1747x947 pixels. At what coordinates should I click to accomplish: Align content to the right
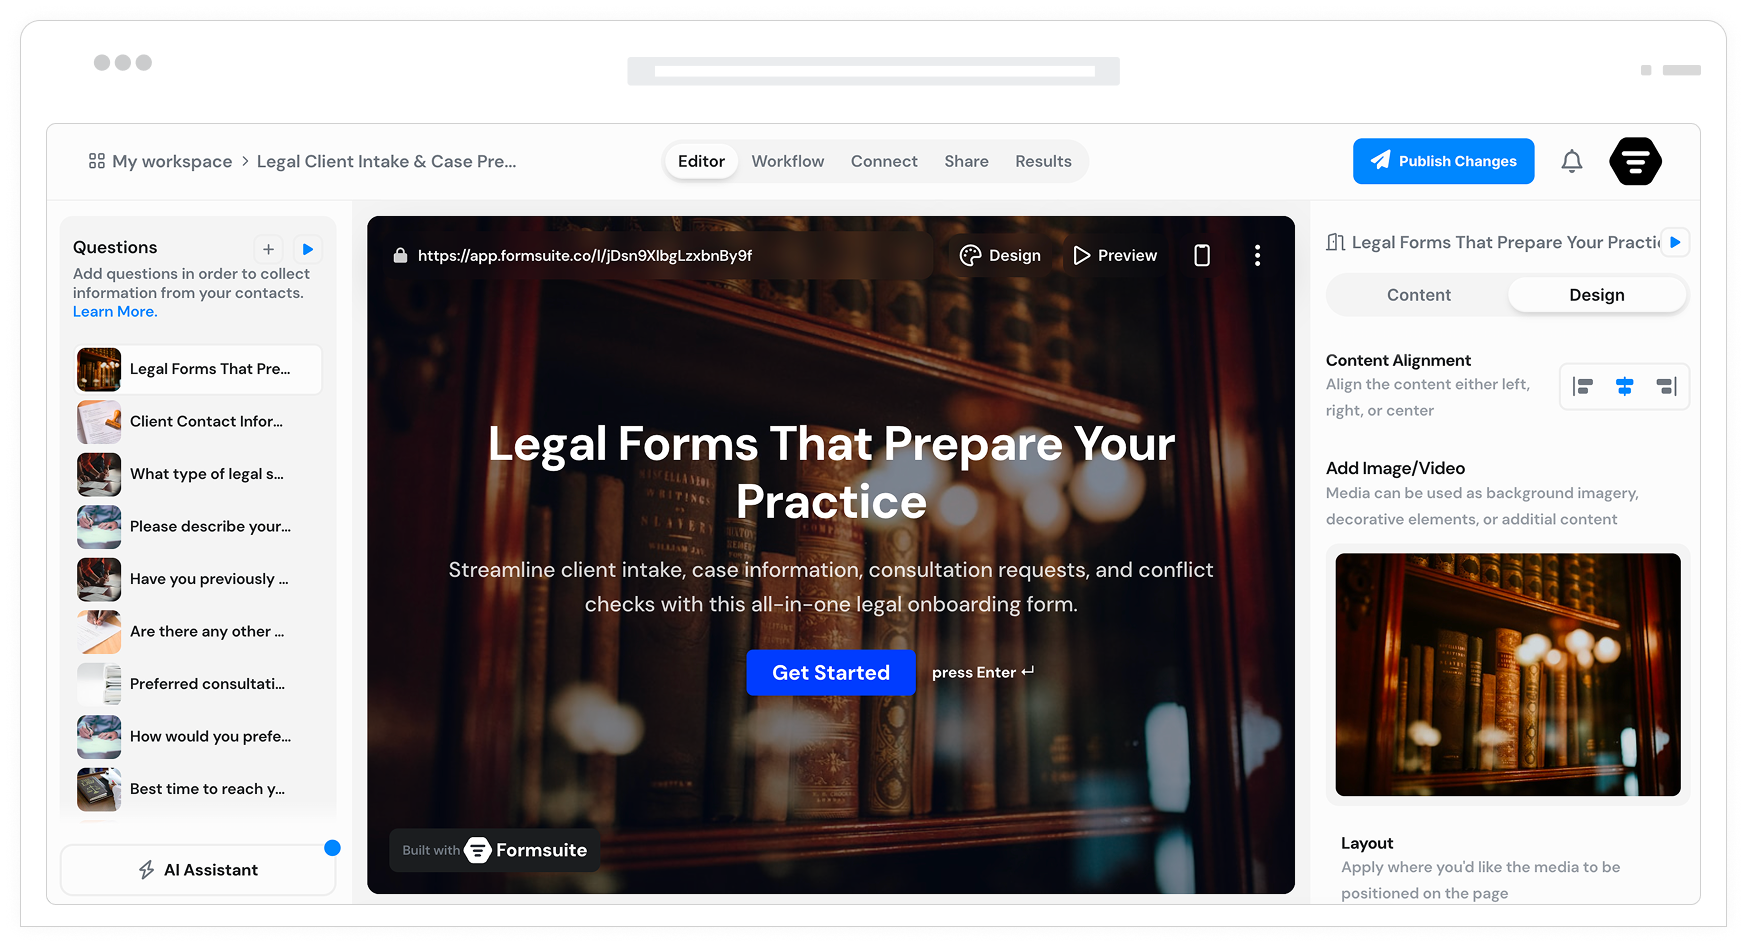pos(1666,387)
